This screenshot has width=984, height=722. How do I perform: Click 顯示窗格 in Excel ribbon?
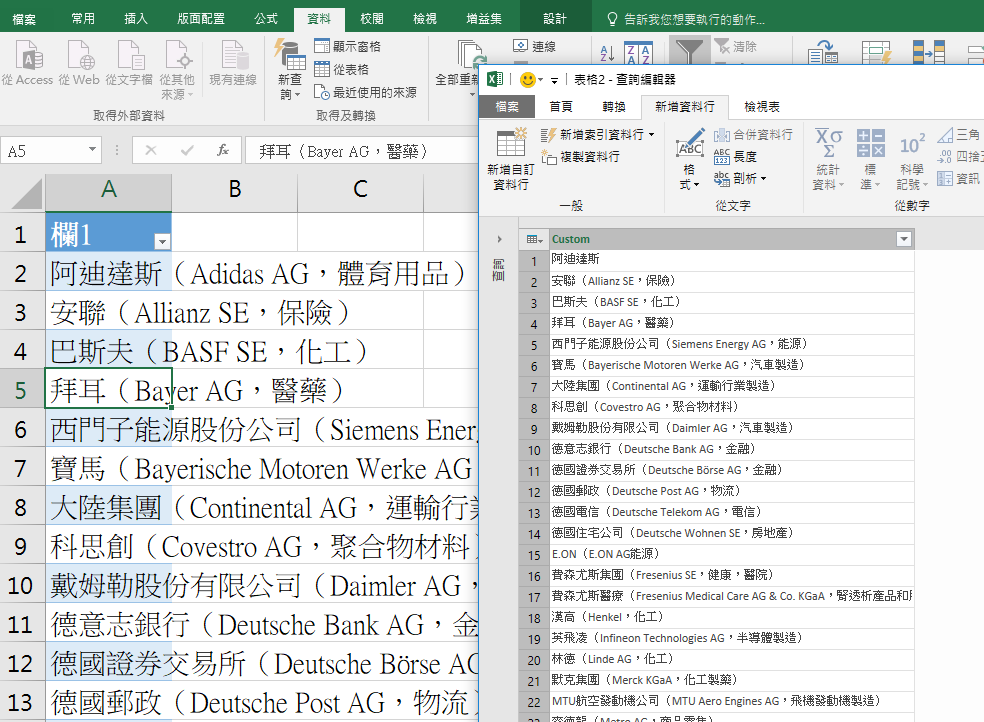pos(348,46)
